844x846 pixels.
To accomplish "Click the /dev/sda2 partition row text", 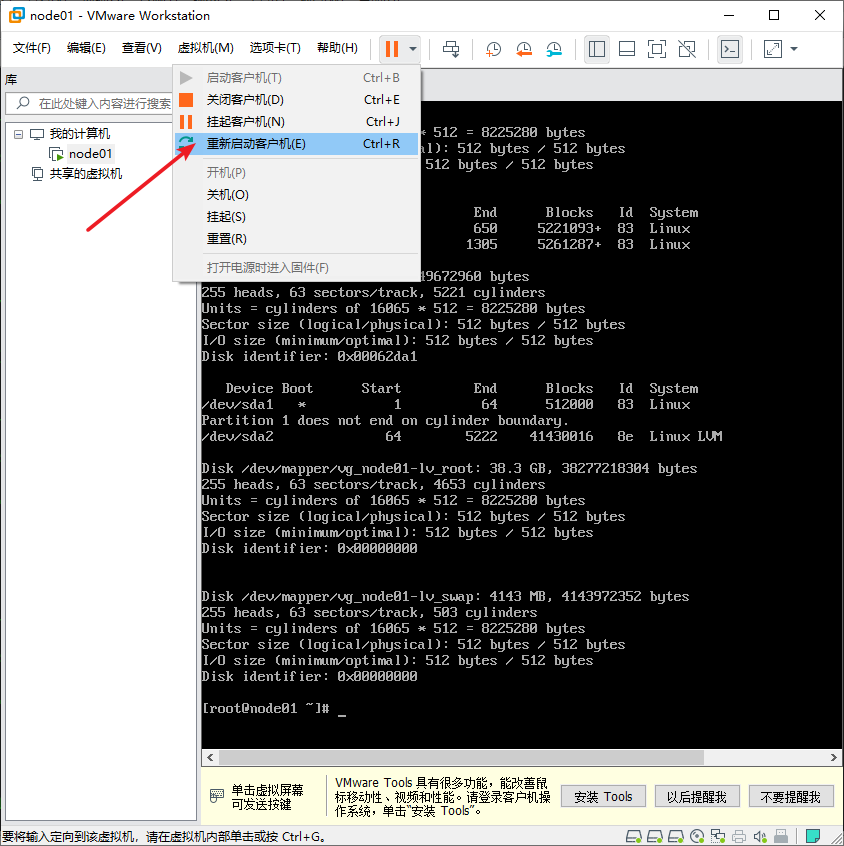I will [x=462, y=436].
